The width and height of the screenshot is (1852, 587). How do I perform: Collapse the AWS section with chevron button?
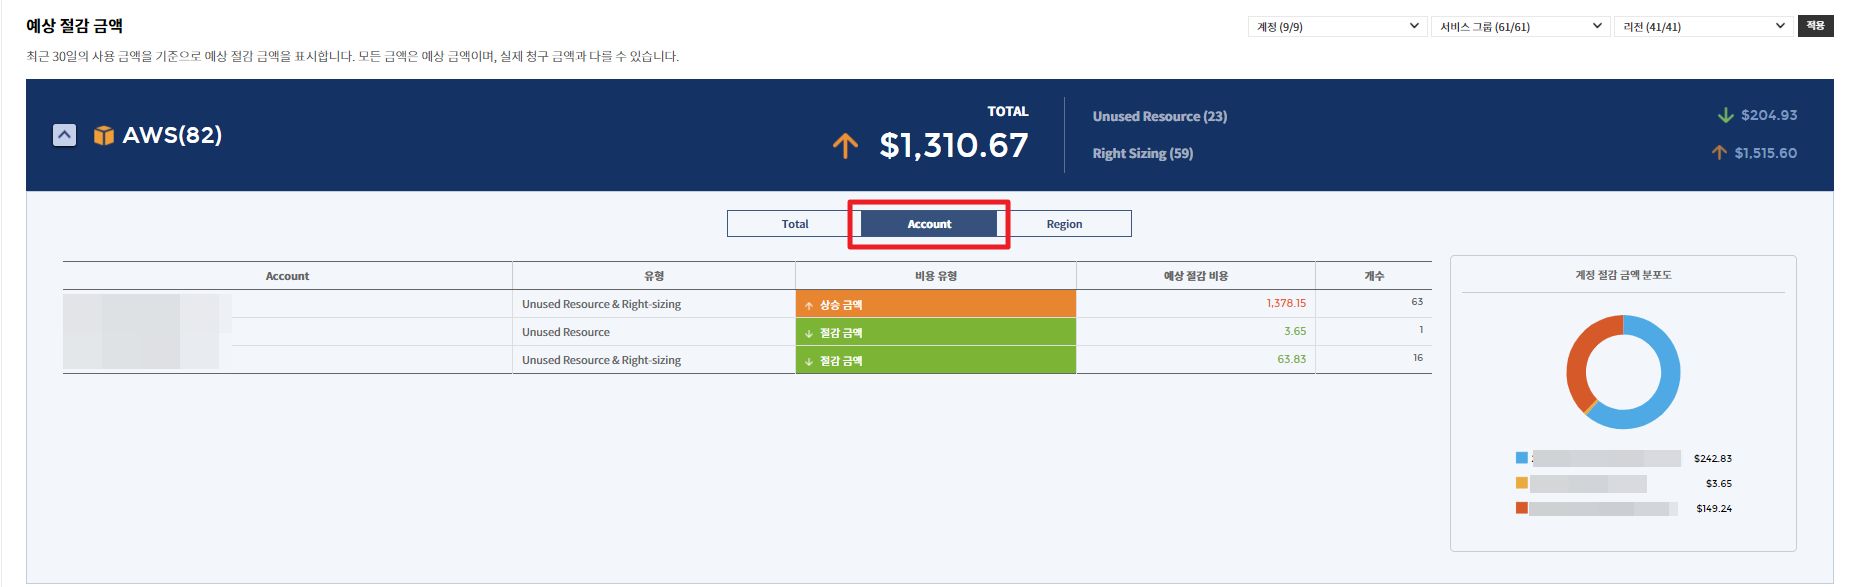tap(64, 135)
